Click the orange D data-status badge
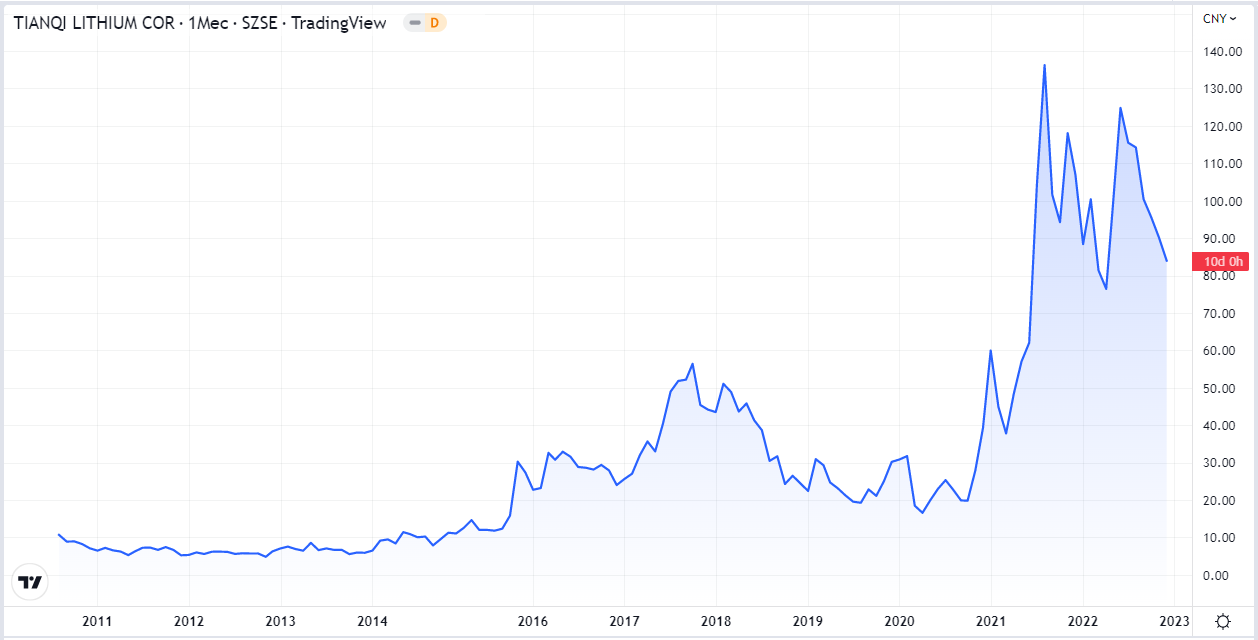The image size is (1258, 640). click(434, 22)
